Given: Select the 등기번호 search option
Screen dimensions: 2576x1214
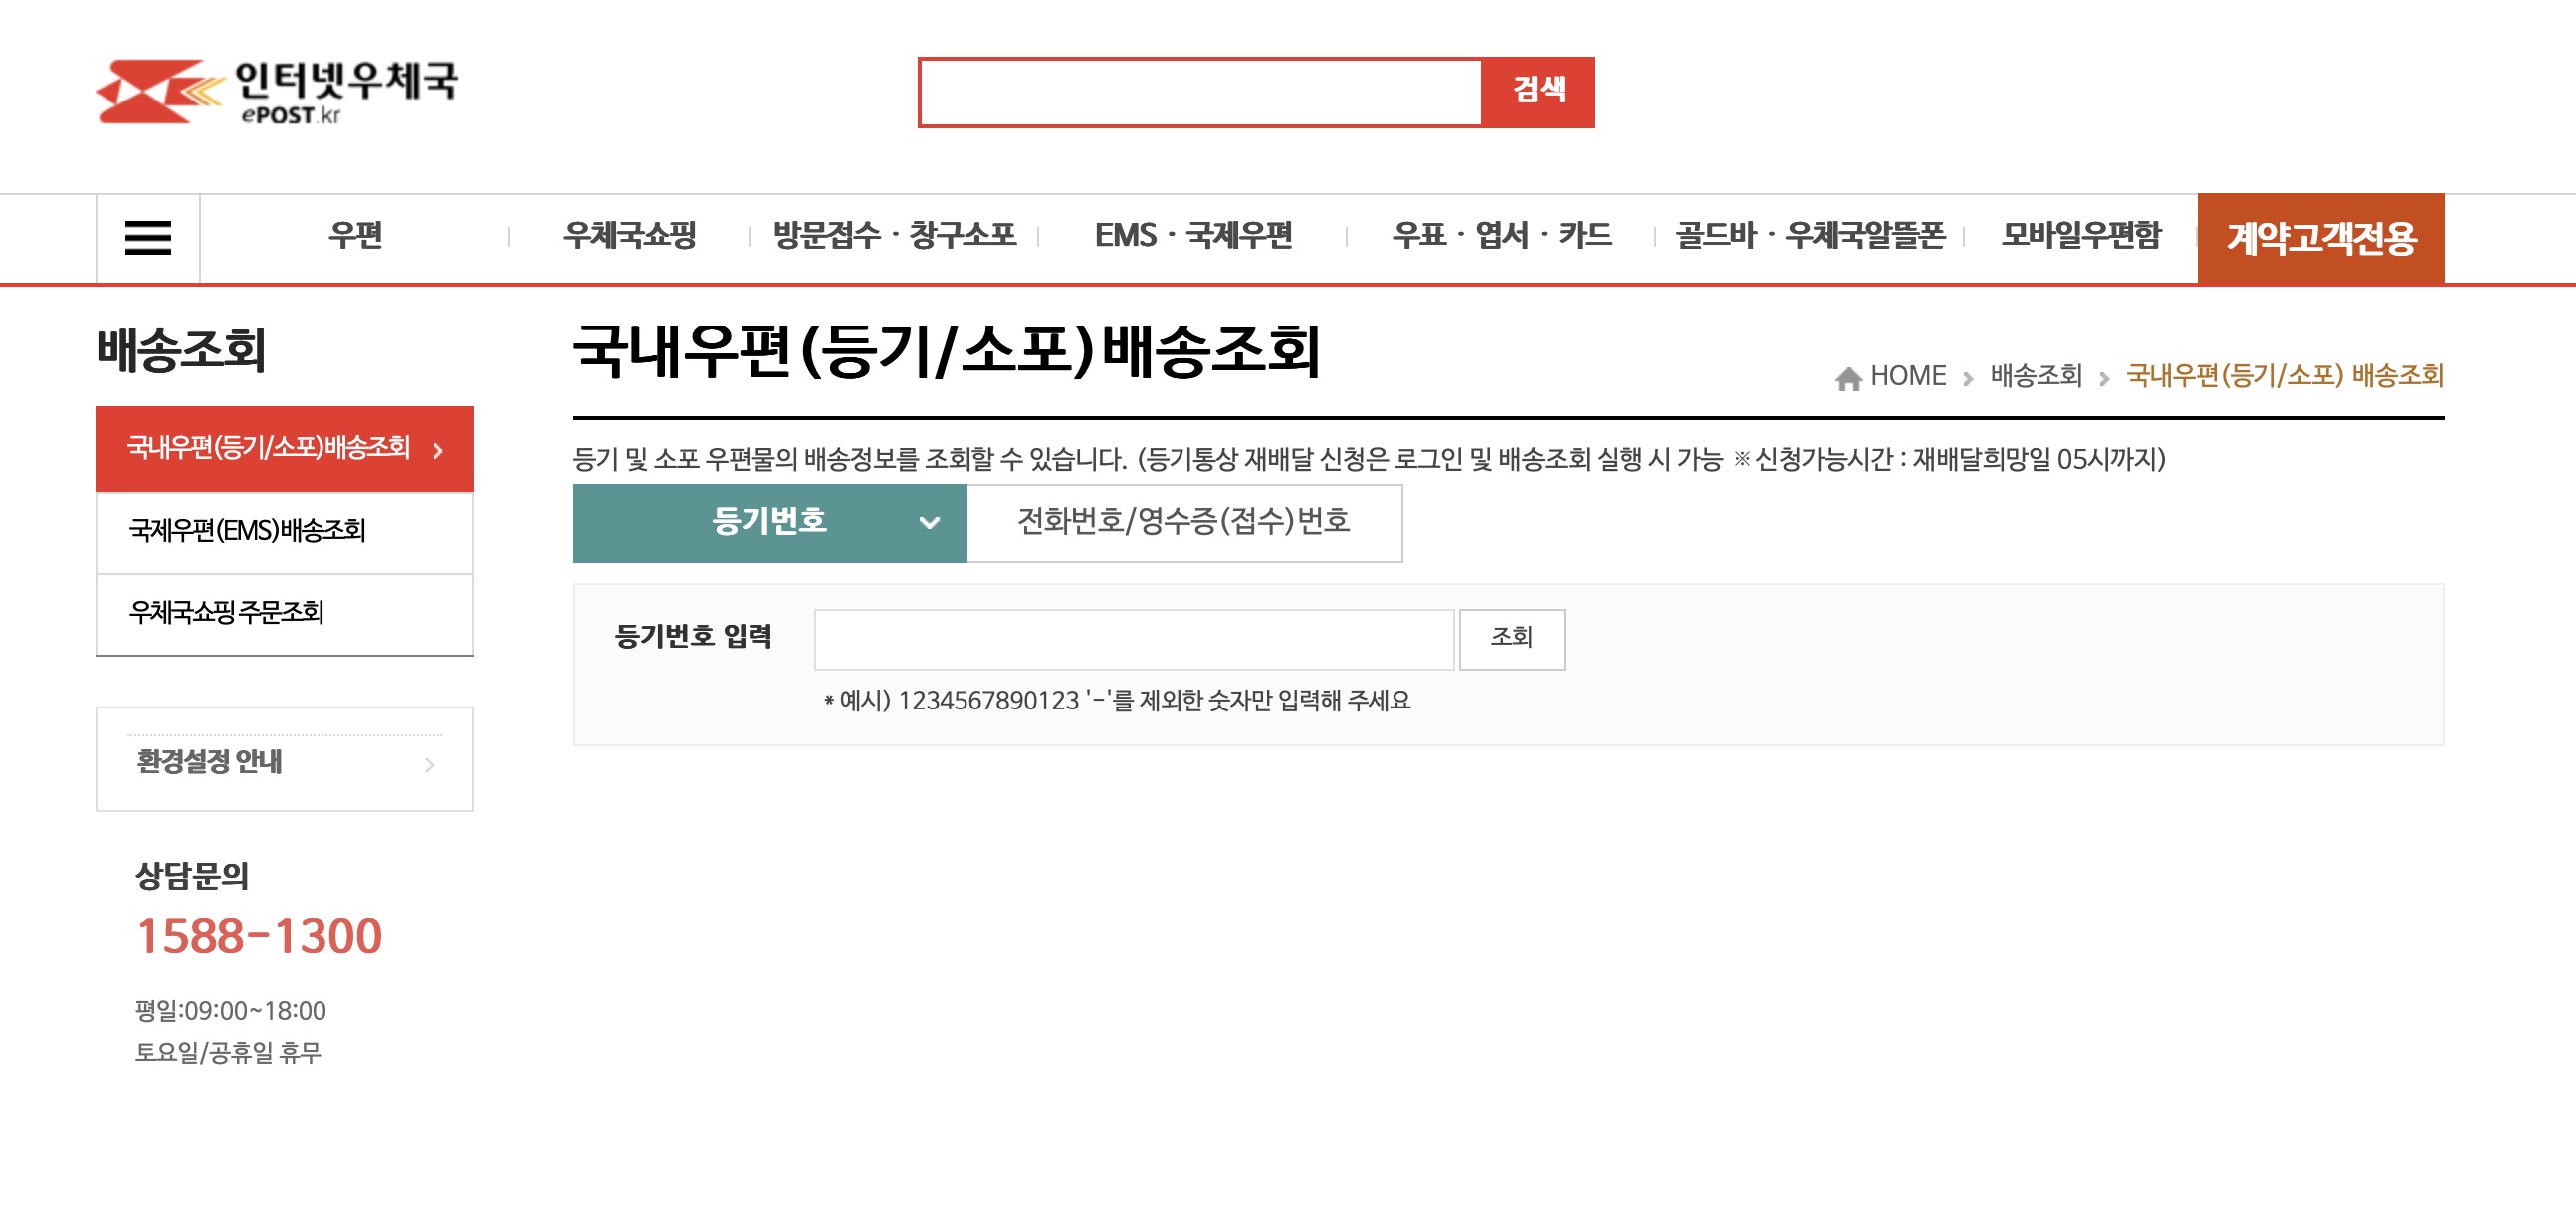Looking at the screenshot, I should pos(768,522).
